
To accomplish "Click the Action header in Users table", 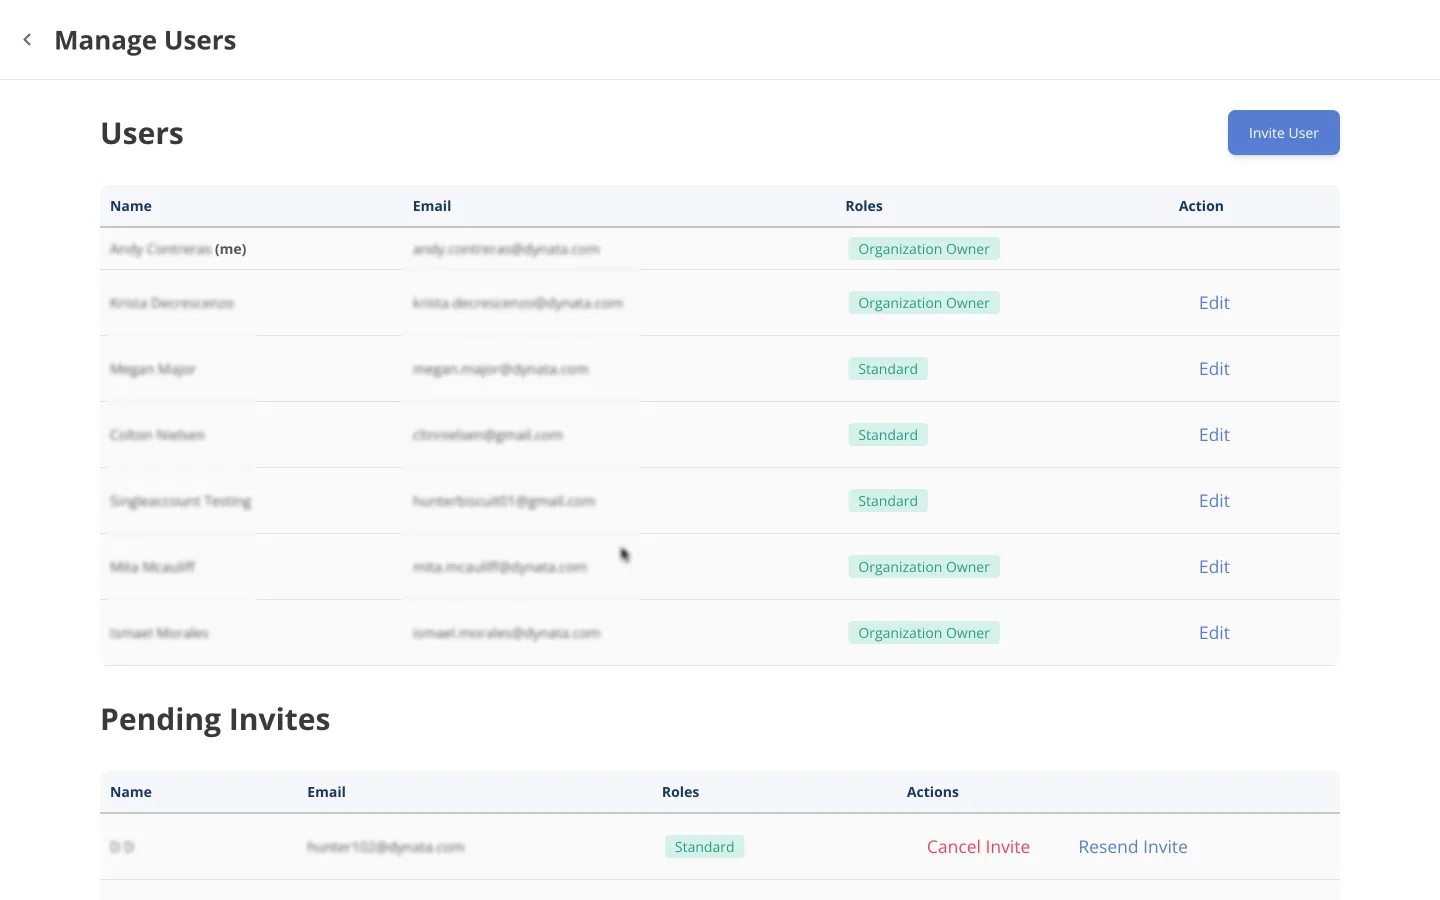I will click(x=1200, y=206).
